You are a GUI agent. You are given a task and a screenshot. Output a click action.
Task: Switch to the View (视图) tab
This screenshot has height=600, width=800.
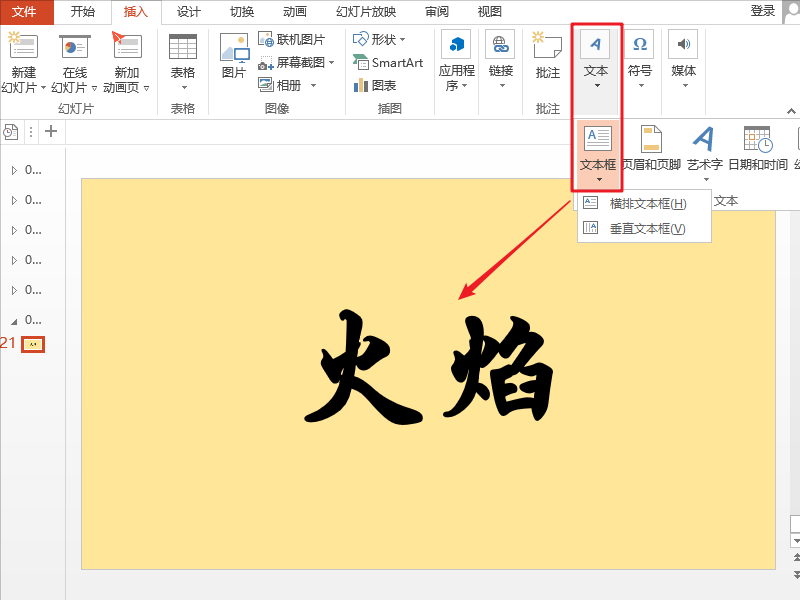pyautogui.click(x=490, y=12)
